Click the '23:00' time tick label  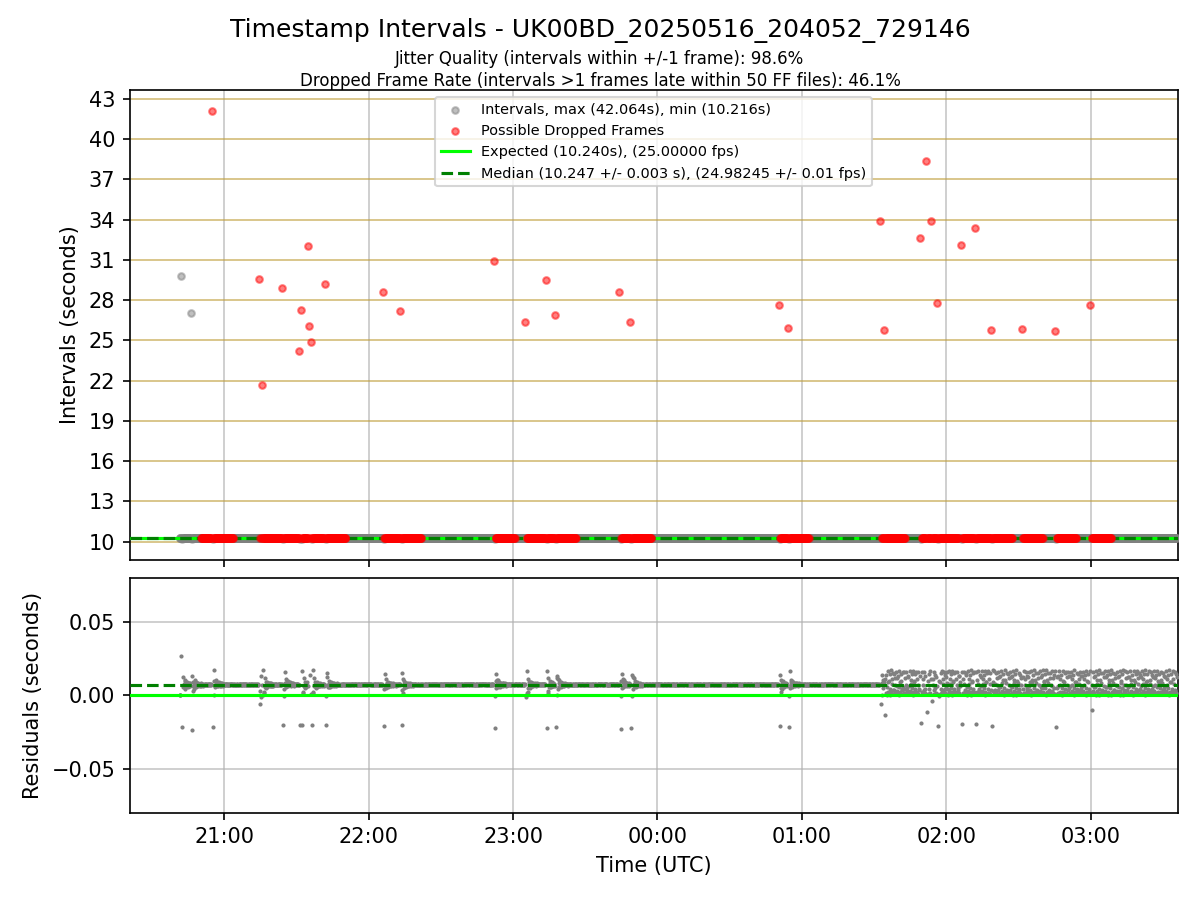point(513,834)
